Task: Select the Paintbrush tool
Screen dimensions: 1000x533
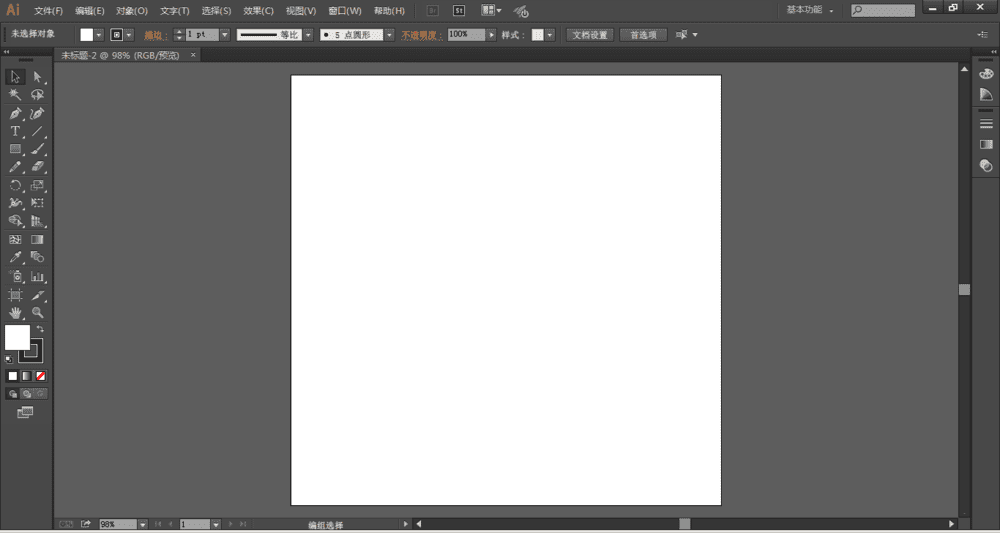Action: (37, 149)
